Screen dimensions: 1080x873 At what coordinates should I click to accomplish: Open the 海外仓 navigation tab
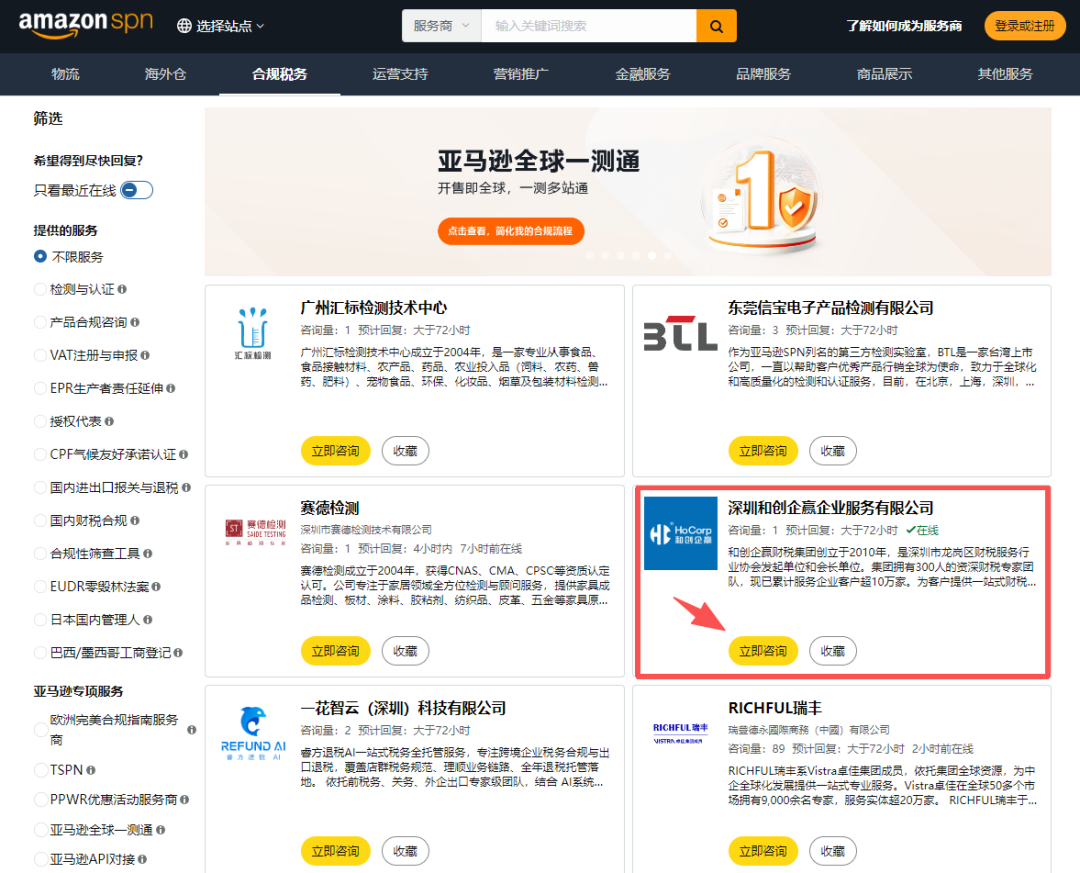pos(165,74)
